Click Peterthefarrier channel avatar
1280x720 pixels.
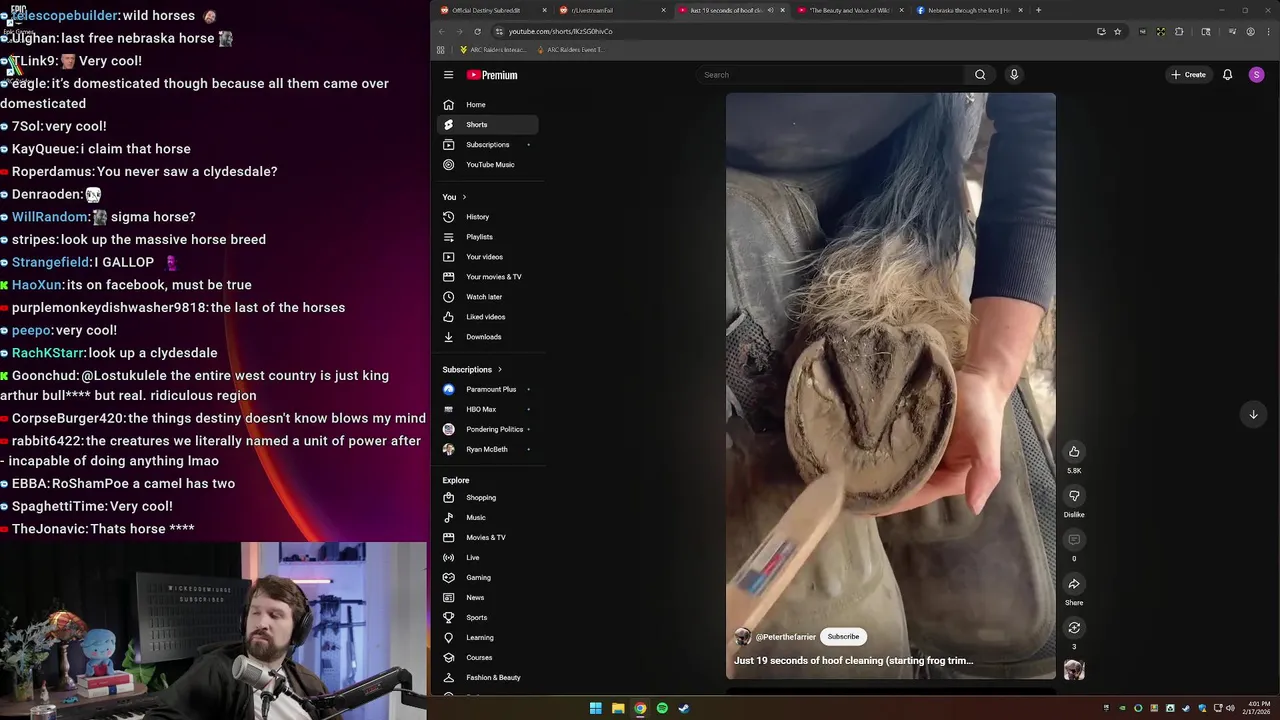(x=743, y=637)
